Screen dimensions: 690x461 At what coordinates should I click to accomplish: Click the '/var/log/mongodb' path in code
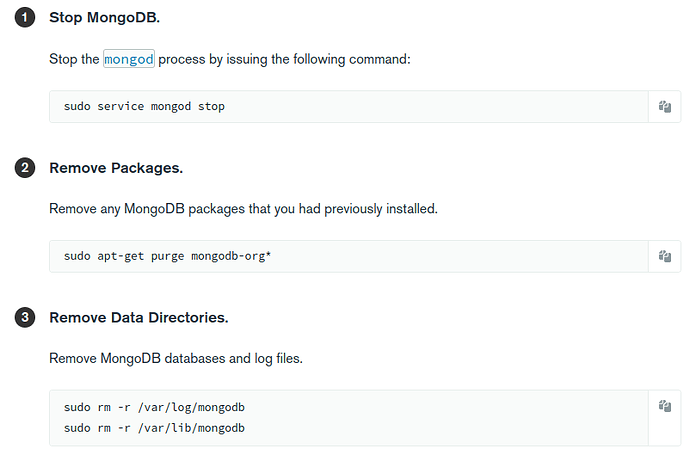pyautogui.click(x=194, y=408)
